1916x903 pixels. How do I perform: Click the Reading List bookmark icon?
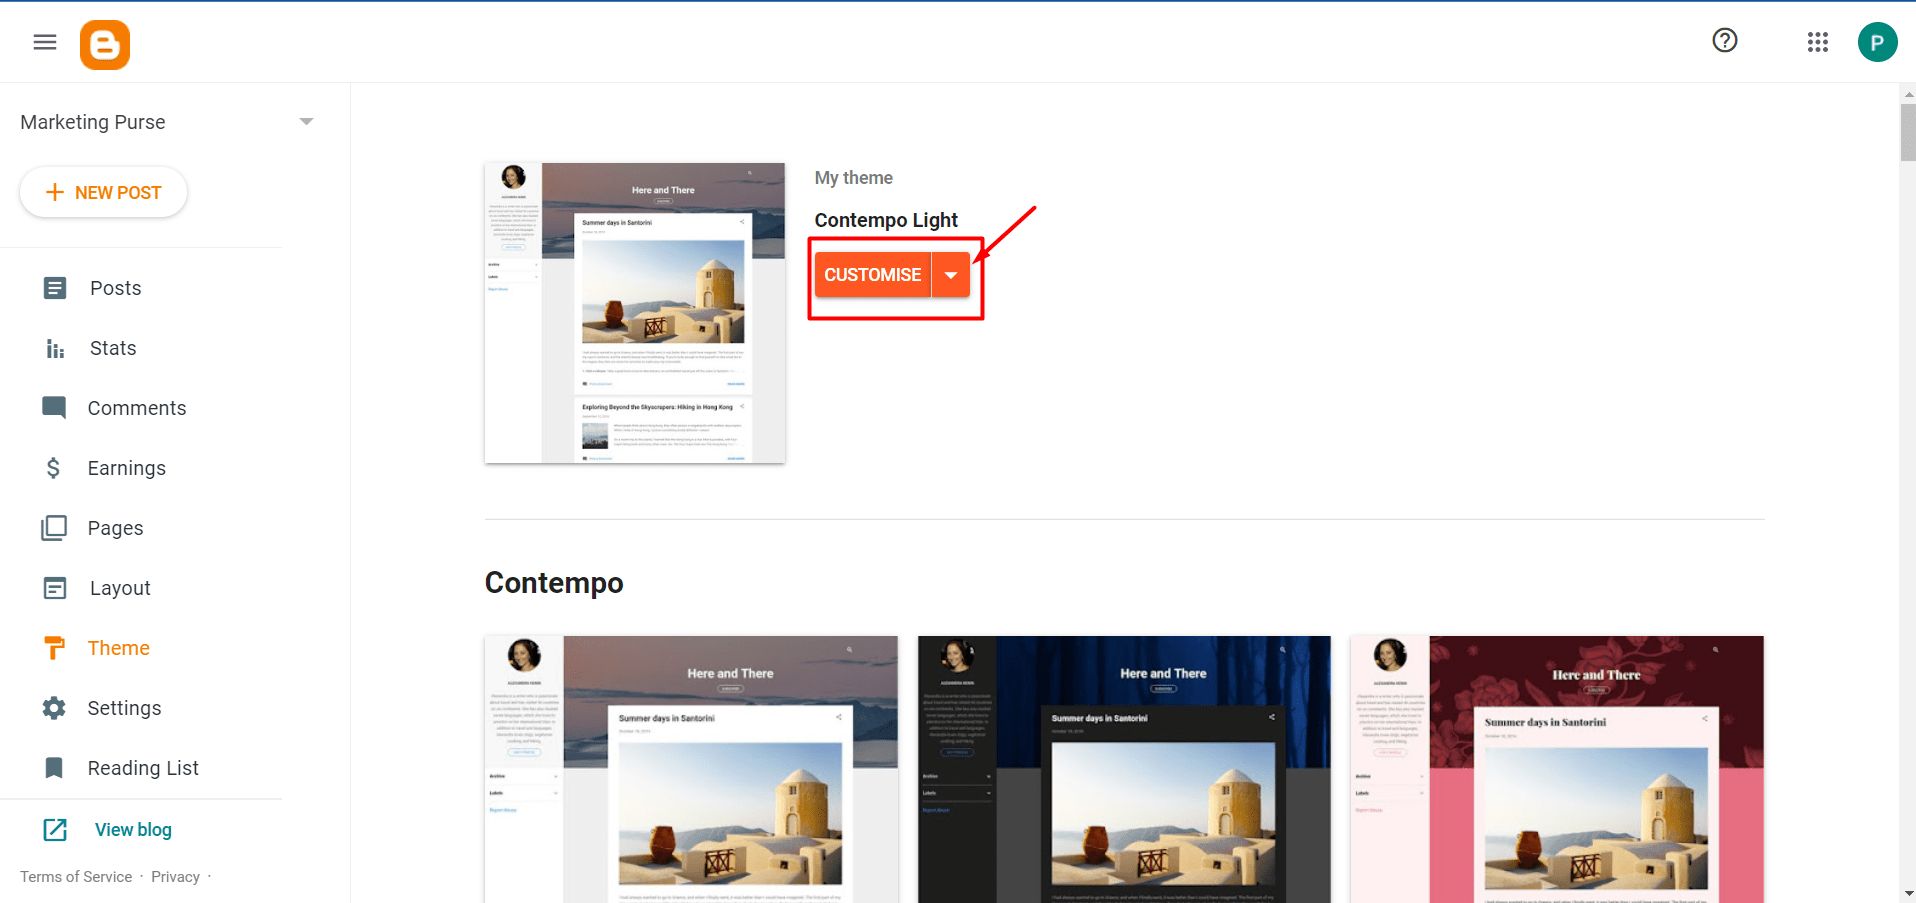54,767
